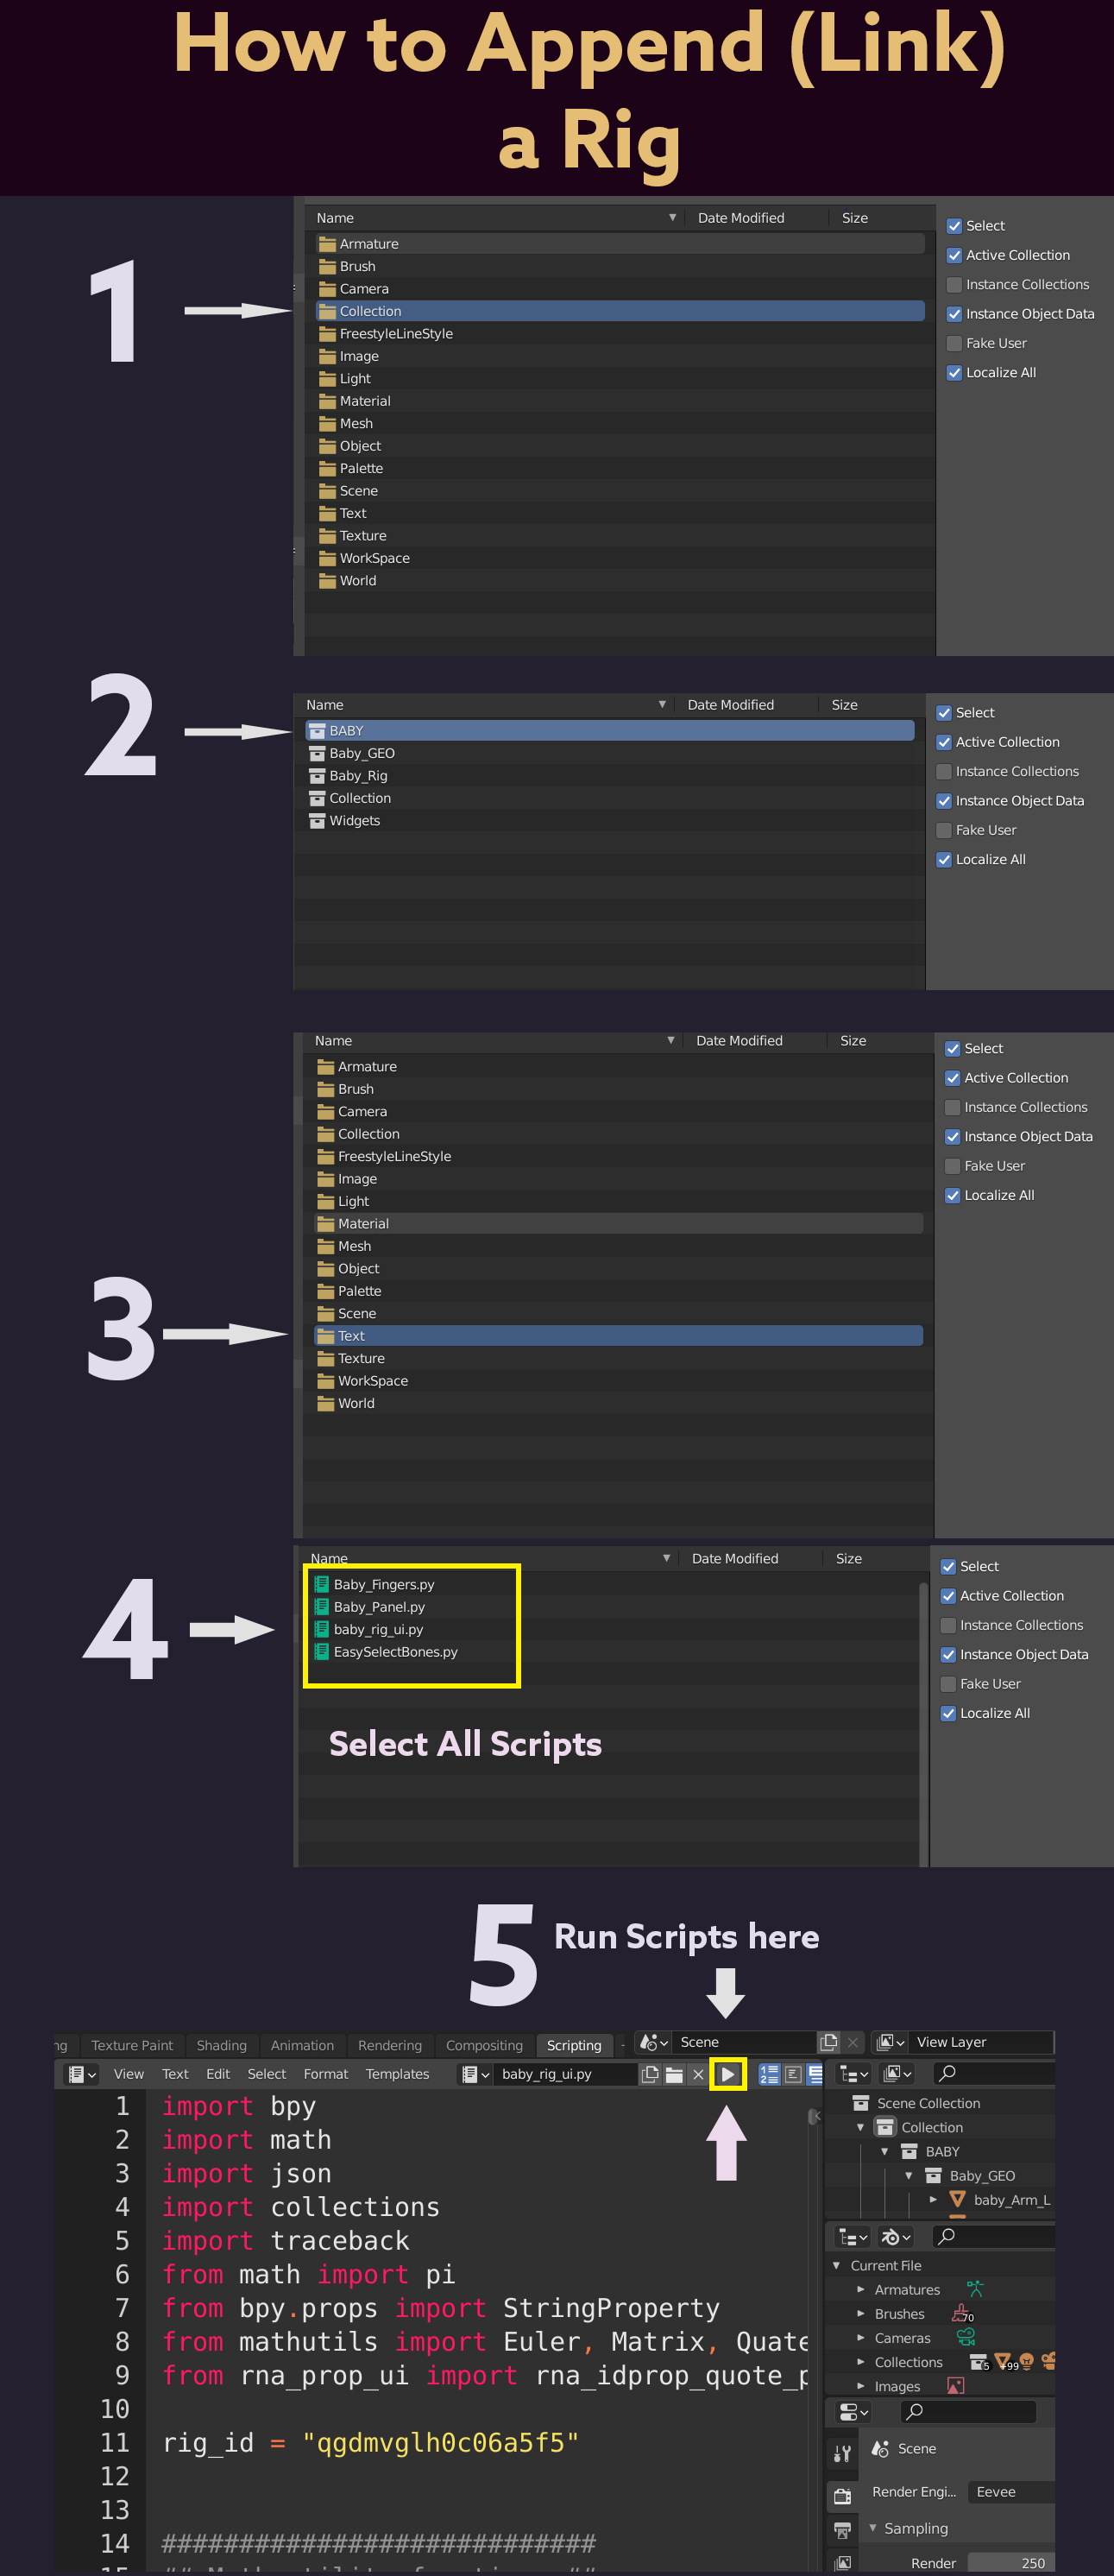Viewport: 1114px width, 2576px height.
Task: Collapse the Current File tree
Action: (836, 2265)
